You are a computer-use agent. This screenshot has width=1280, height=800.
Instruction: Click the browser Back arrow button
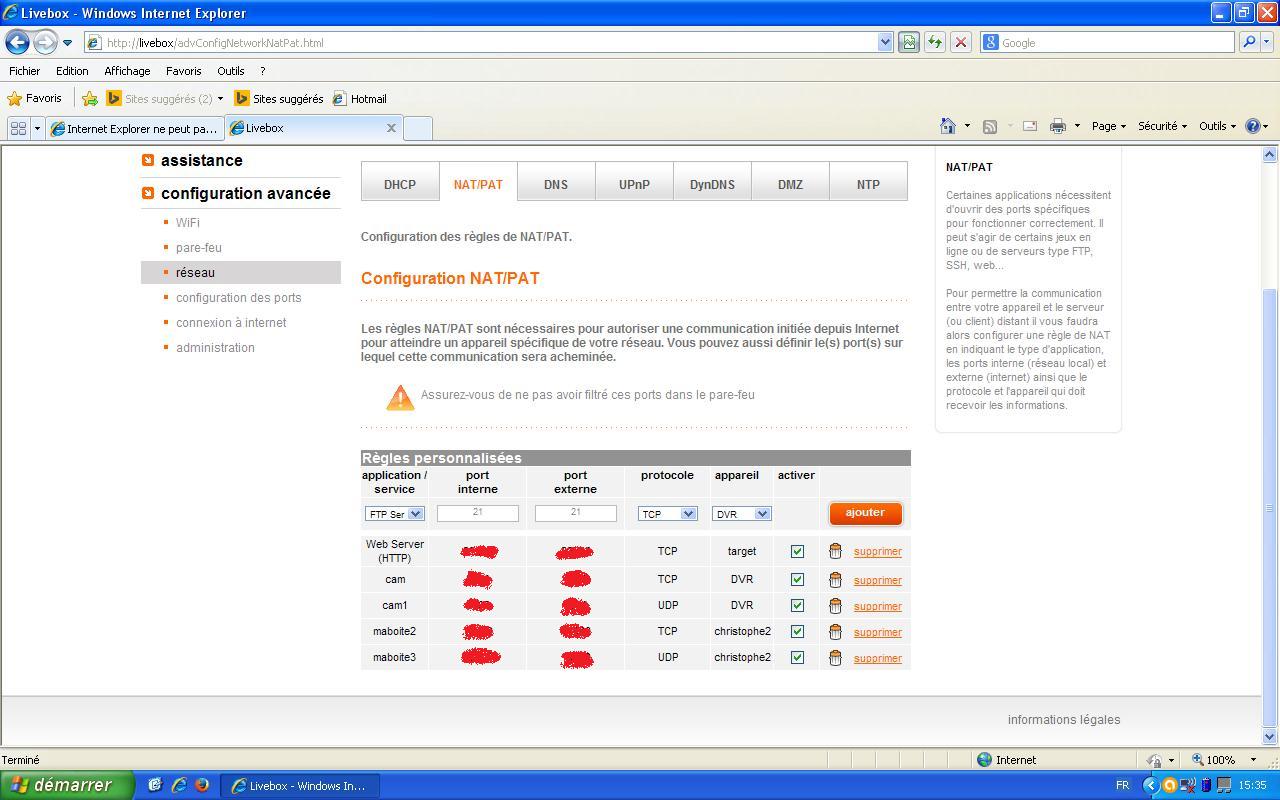[18, 43]
